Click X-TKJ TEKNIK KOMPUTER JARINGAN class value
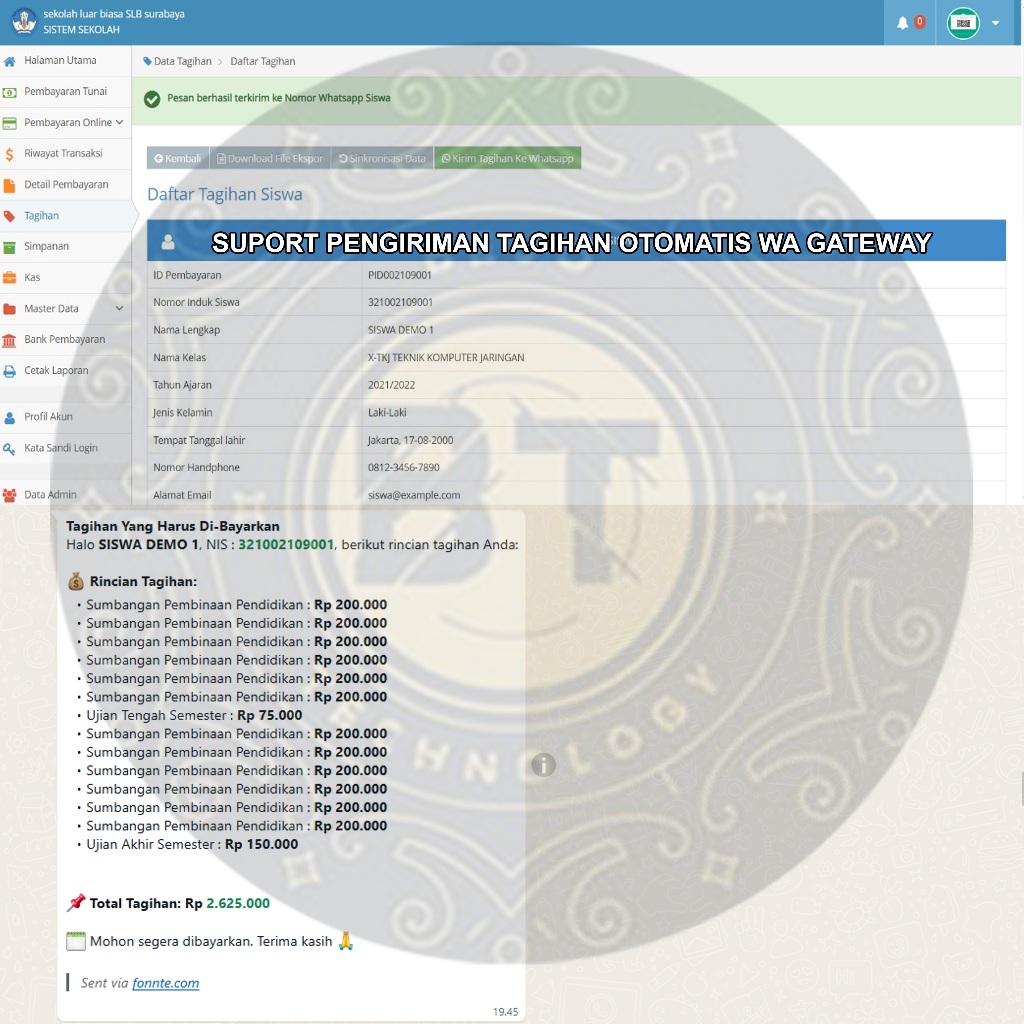Image resolution: width=1024 pixels, height=1024 pixels. tap(446, 357)
